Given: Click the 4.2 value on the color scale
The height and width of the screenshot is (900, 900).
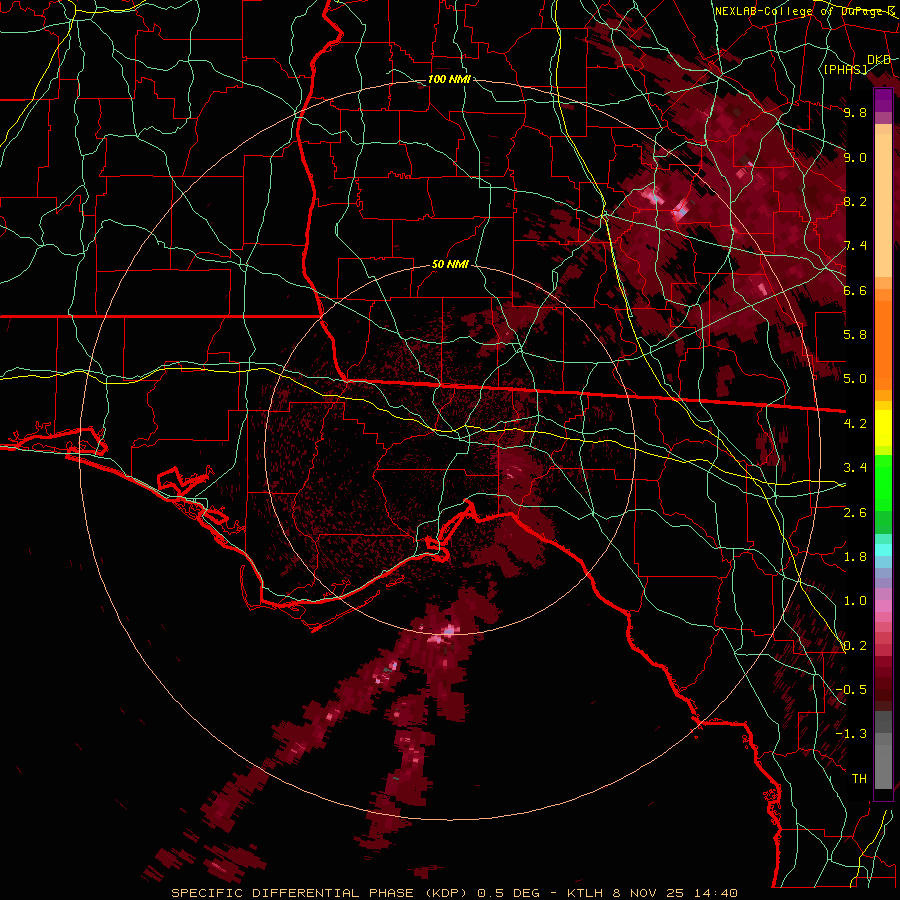Looking at the screenshot, I should coord(855,424).
